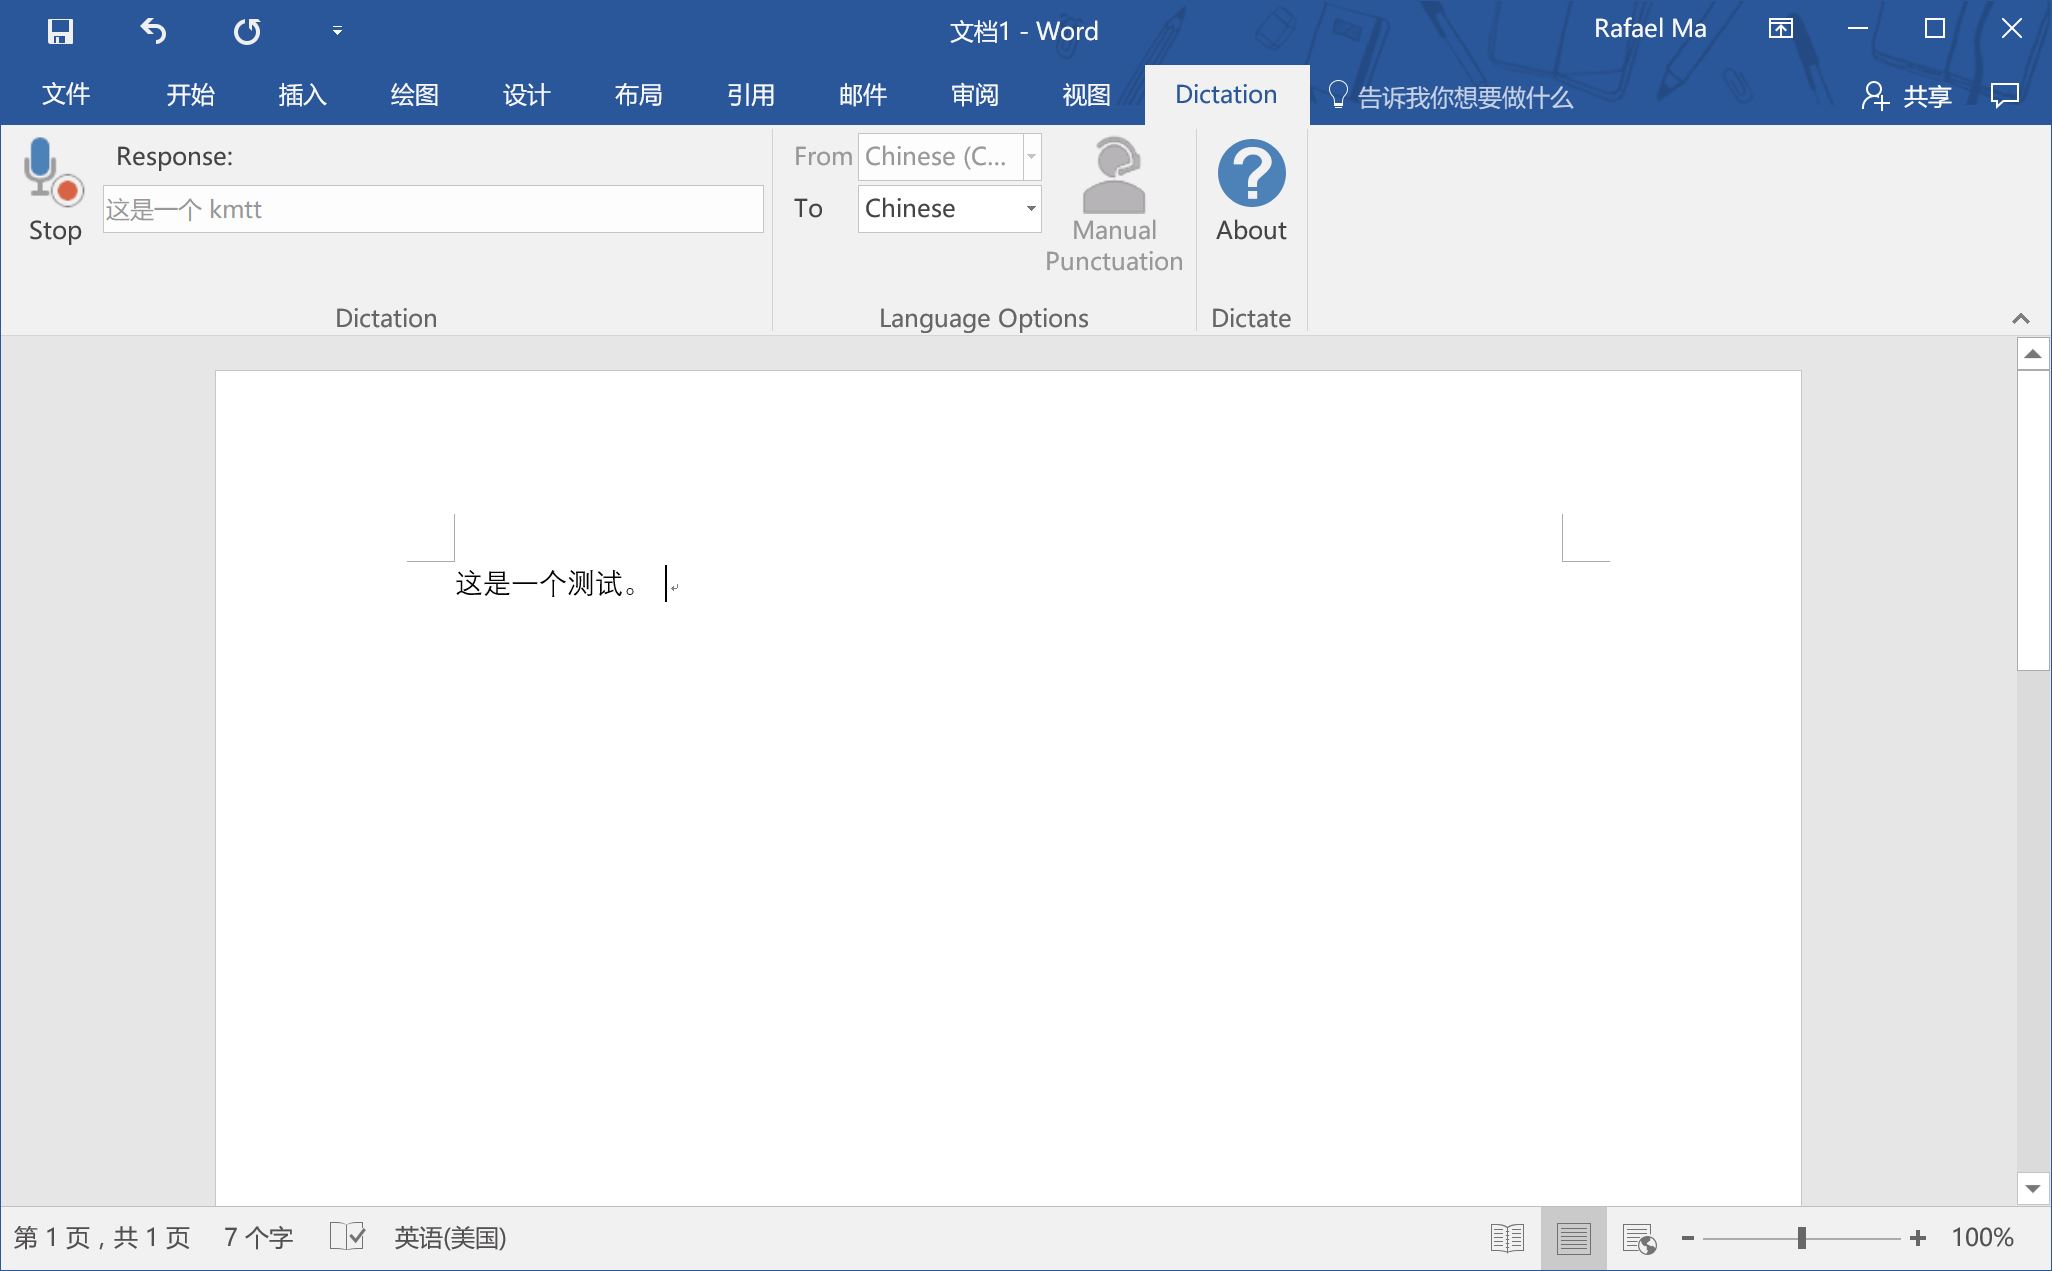2052x1271 pixels.
Task: Switch to Read Mode view
Action: [x=1506, y=1238]
